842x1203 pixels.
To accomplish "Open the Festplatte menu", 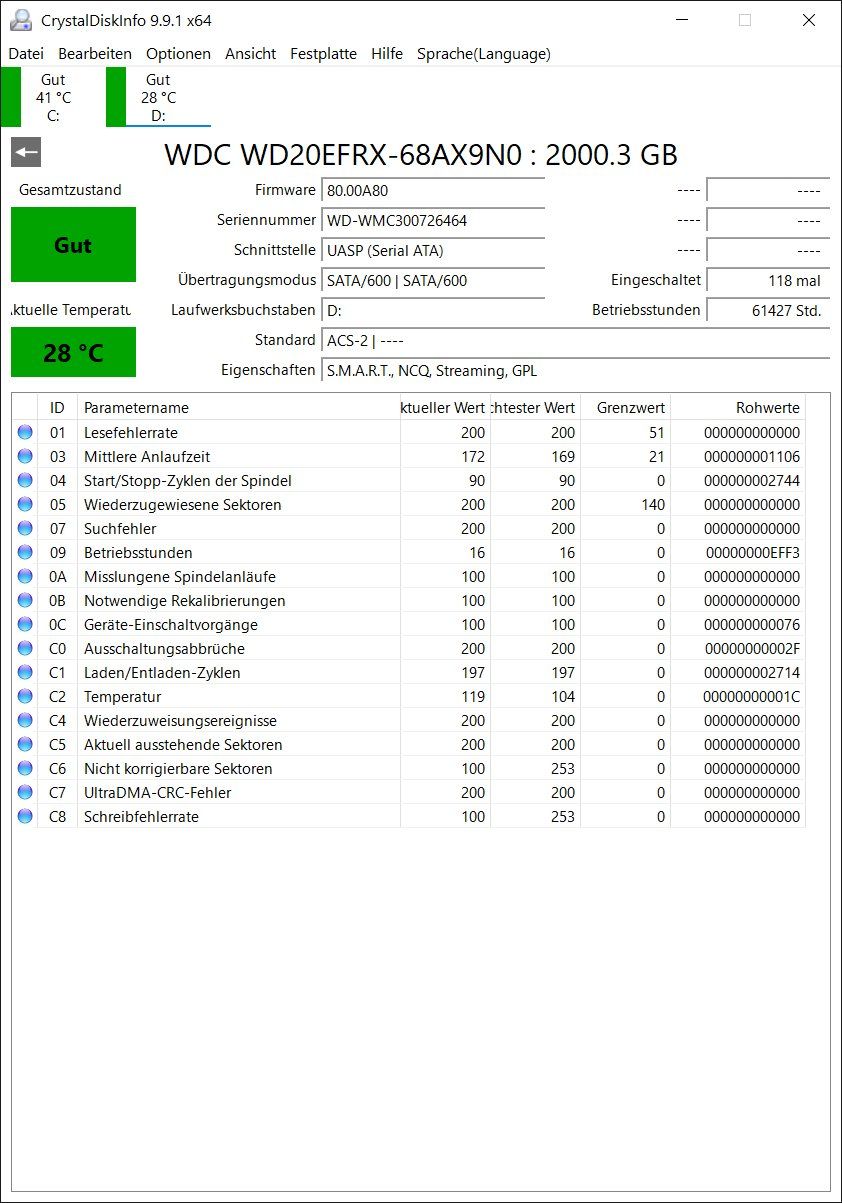I will pos(323,54).
